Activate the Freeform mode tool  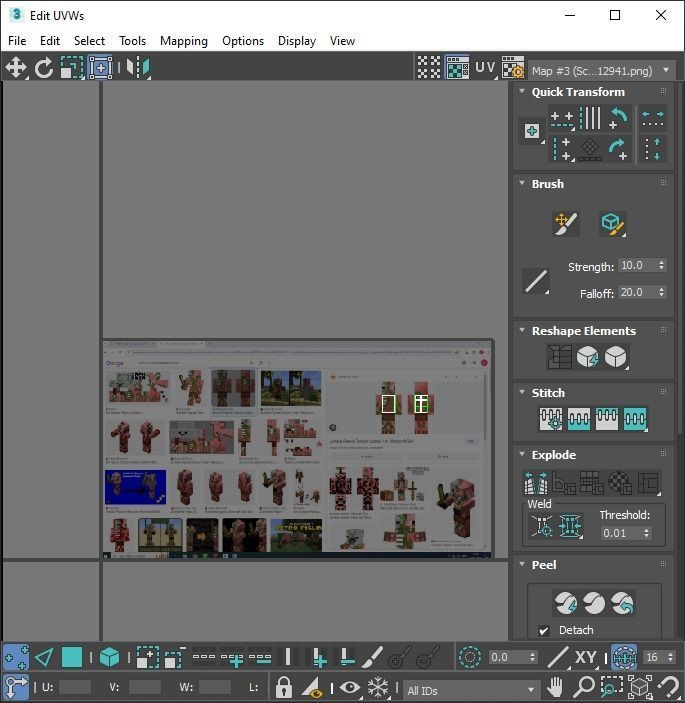[x=100, y=68]
